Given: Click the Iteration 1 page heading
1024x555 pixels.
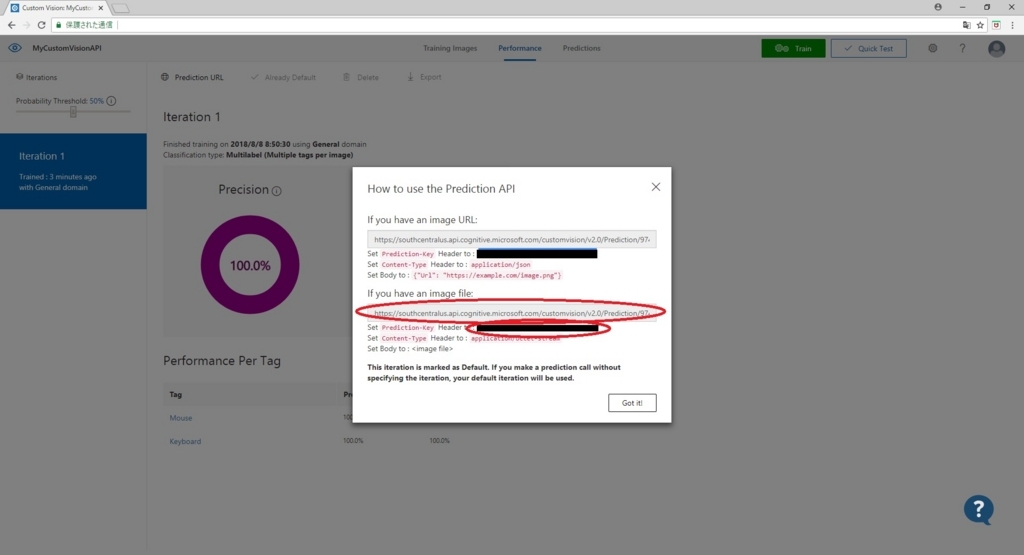Looking at the screenshot, I should (191, 117).
